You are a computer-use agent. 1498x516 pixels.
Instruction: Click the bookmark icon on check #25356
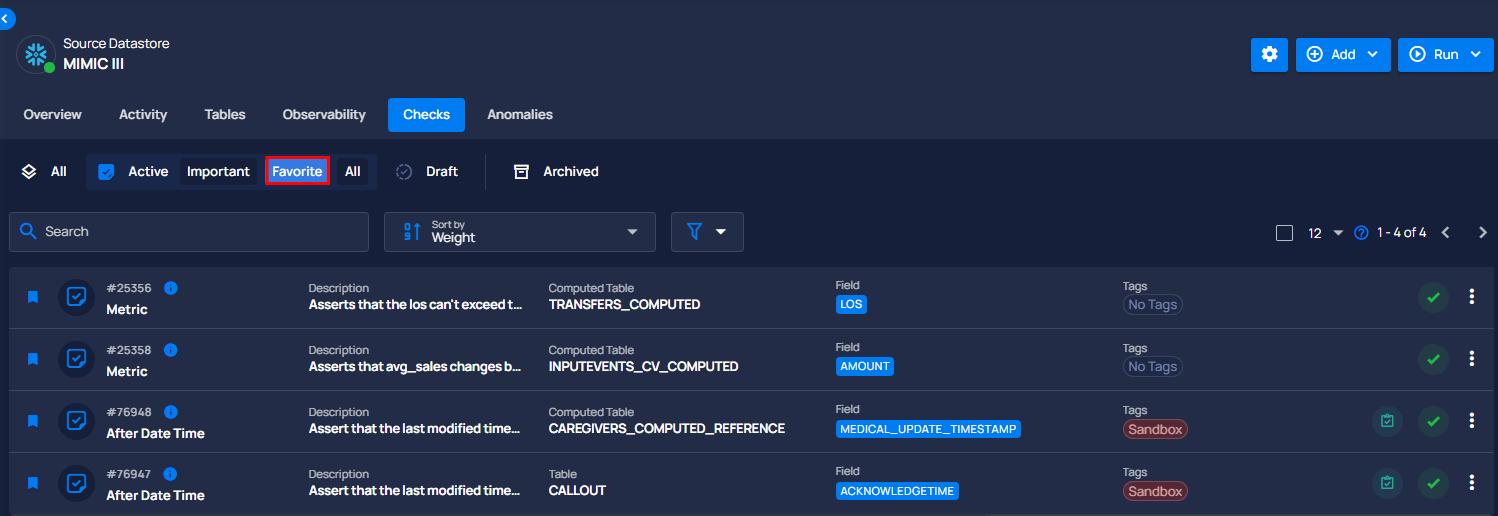click(x=32, y=297)
